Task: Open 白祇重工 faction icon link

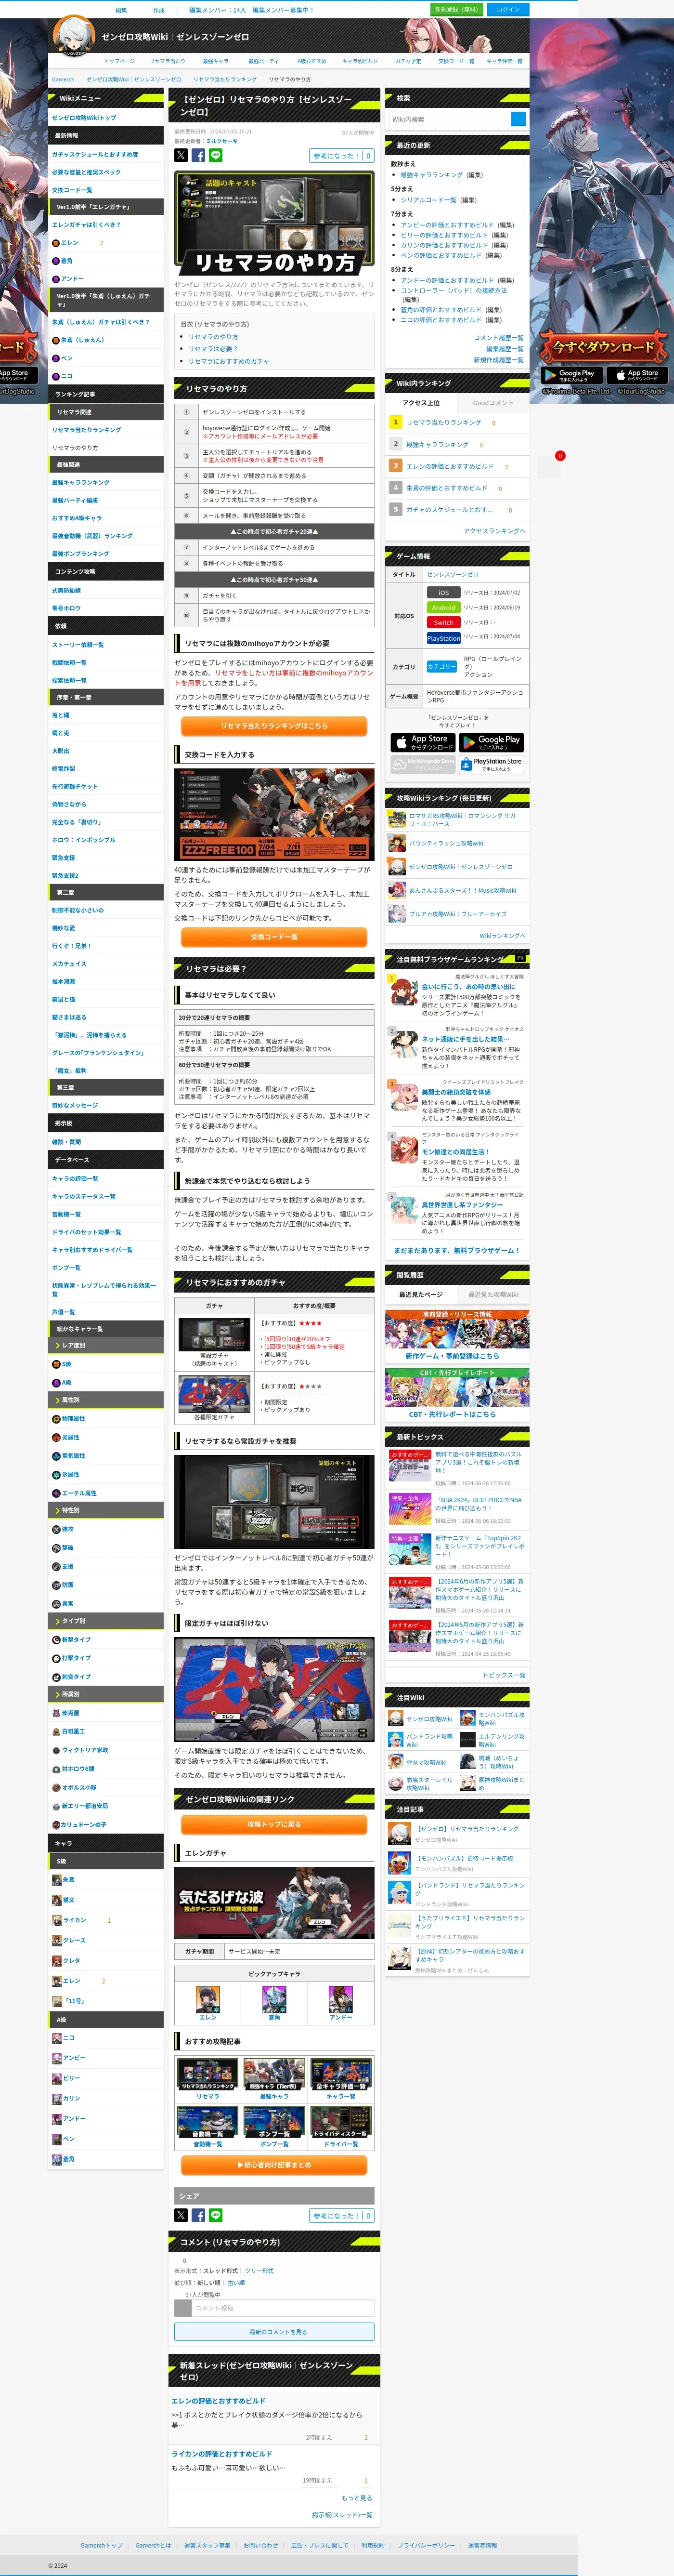Action: (56, 1731)
